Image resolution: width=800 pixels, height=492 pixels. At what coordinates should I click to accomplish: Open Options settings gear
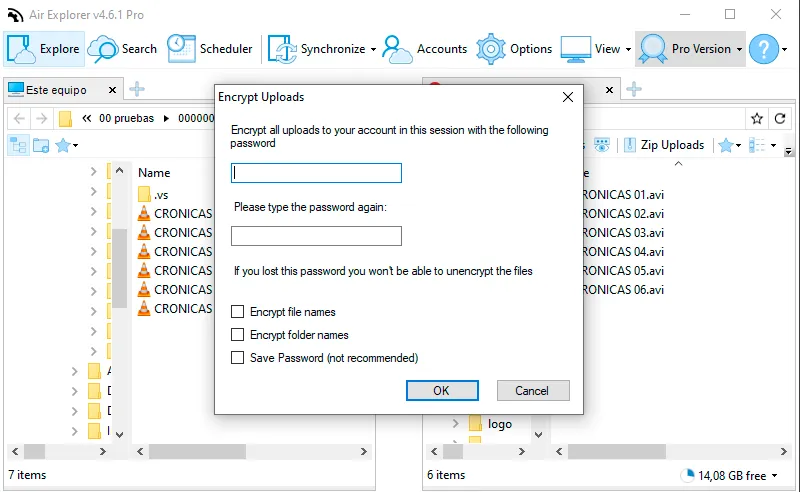point(514,49)
